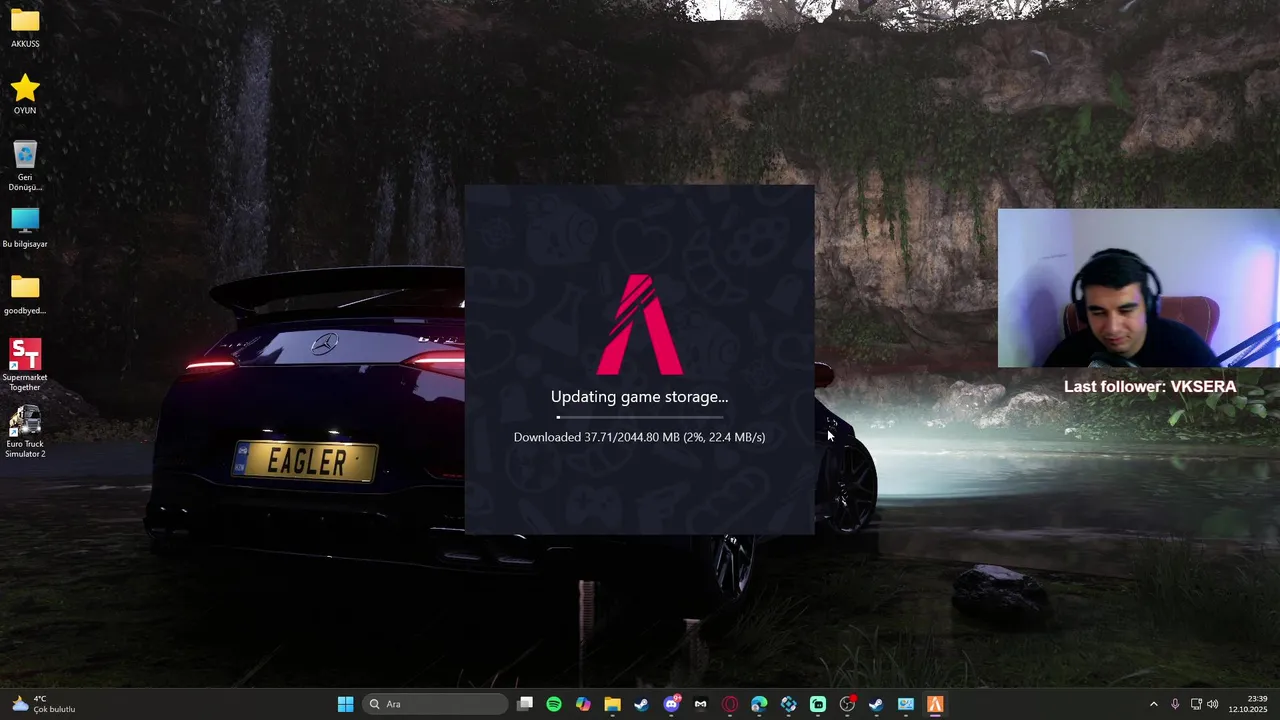Screen dimensions: 1280x720
Task: Click the 'Downloaded 37.71/2044.80 MB' status text
Action: [640, 437]
